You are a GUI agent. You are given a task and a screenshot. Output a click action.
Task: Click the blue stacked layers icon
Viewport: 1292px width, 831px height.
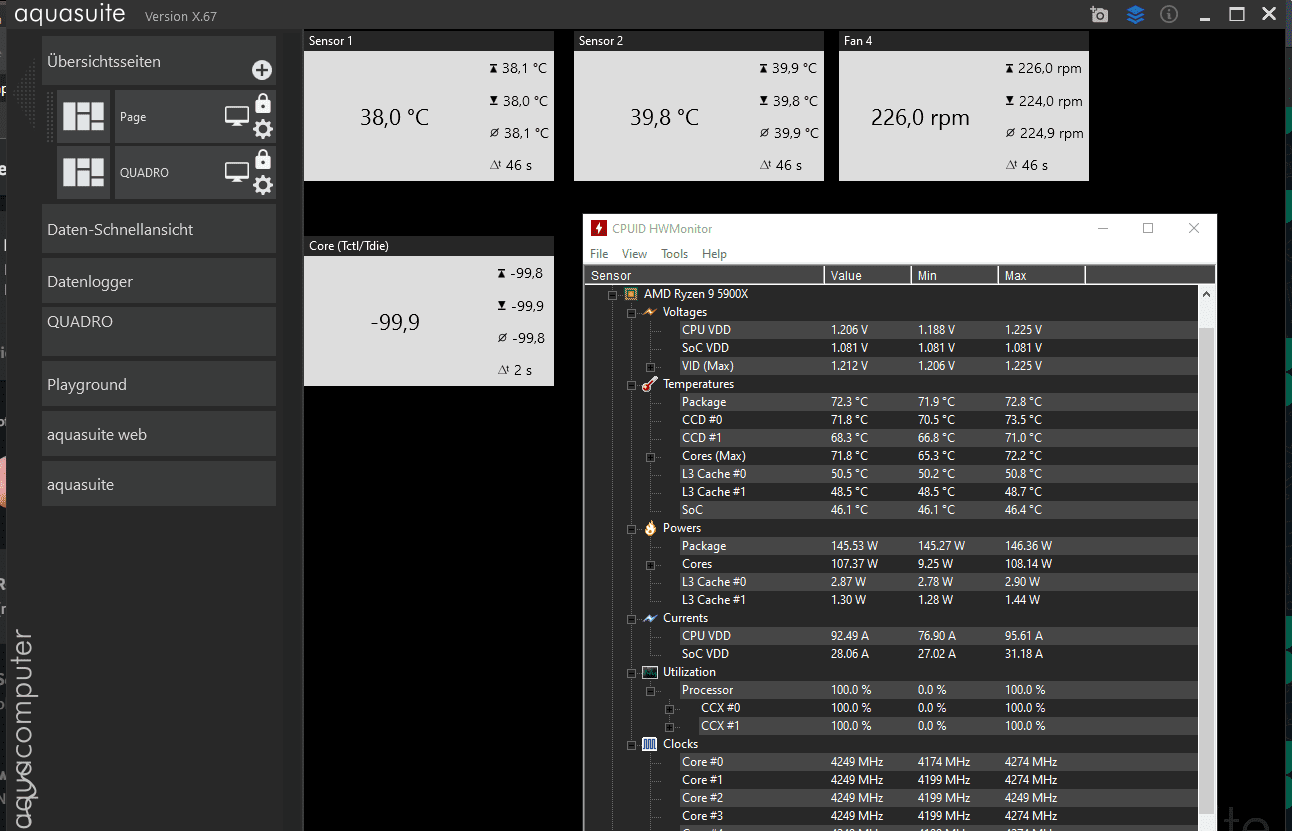pyautogui.click(x=1135, y=15)
